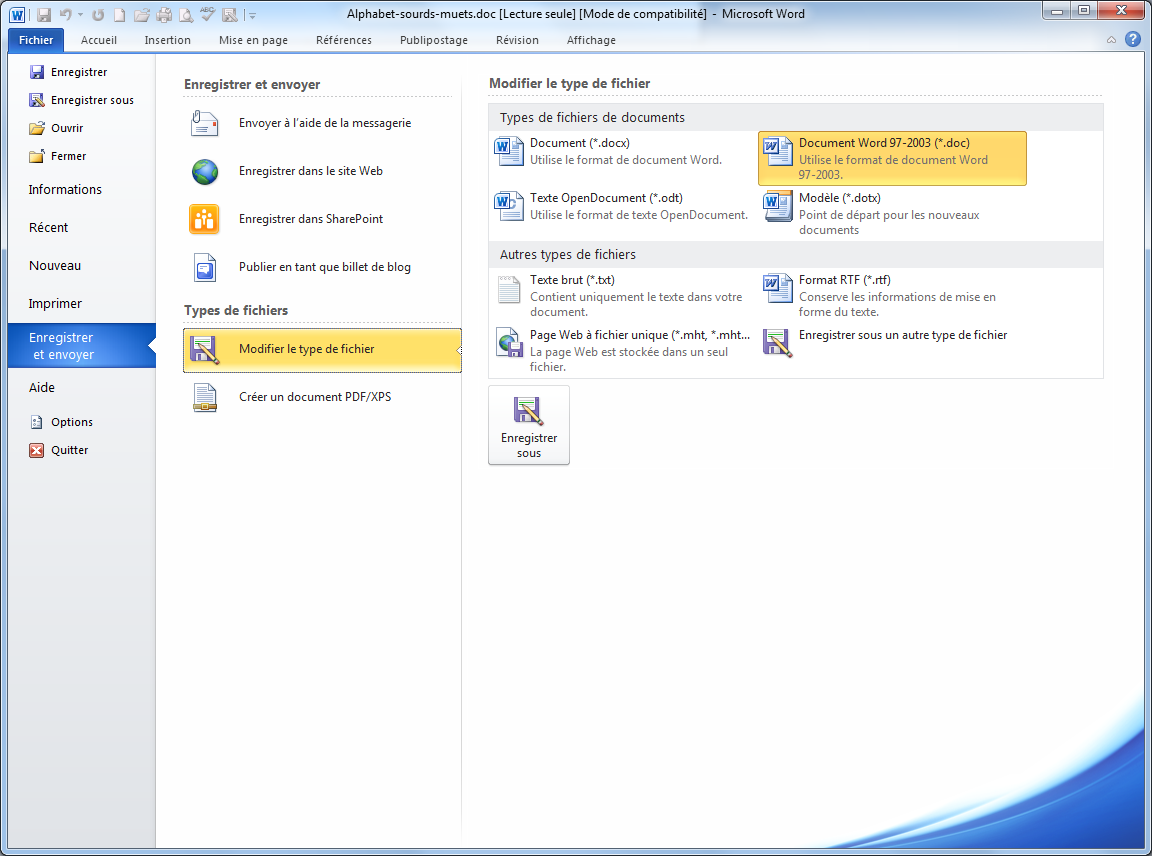Choose Envoyer à l'aide de la messagerie

coord(322,123)
